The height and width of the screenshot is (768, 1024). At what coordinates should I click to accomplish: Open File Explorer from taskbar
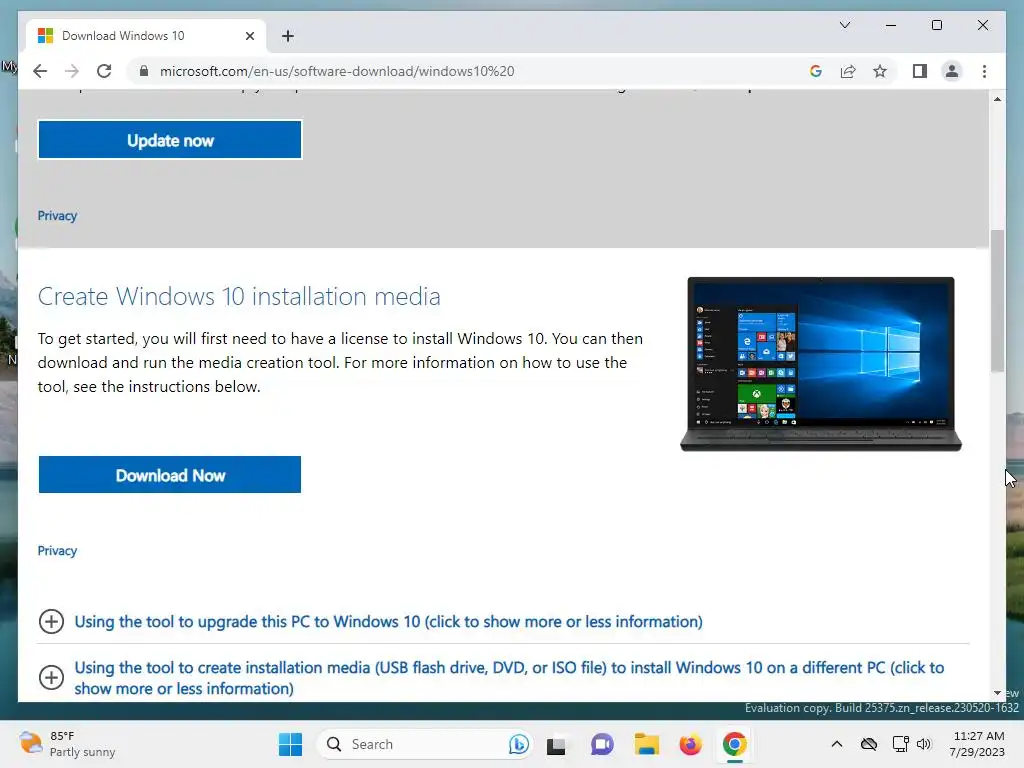(x=647, y=744)
